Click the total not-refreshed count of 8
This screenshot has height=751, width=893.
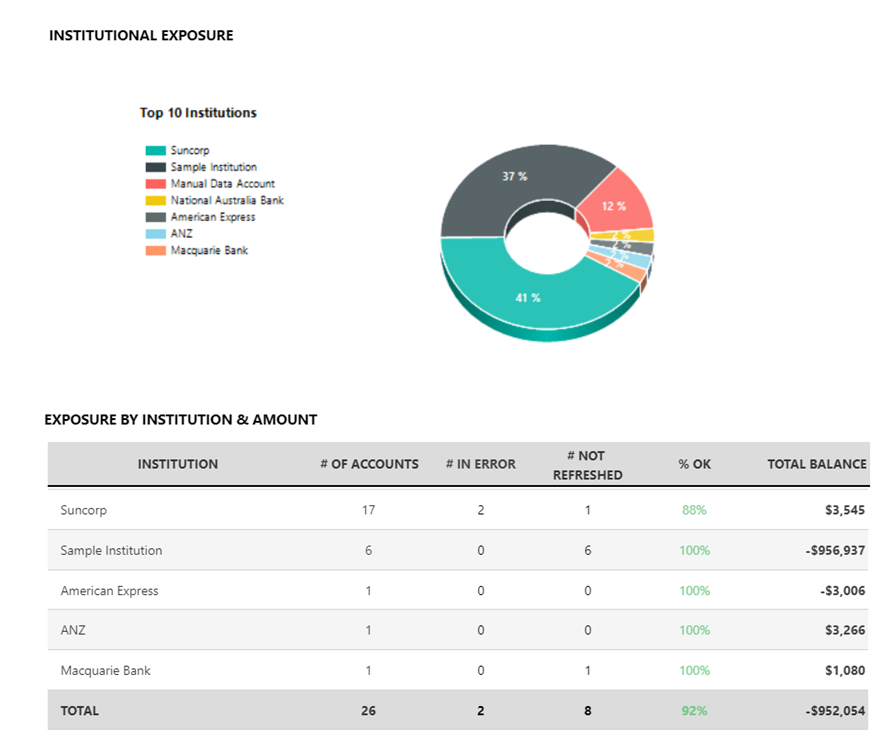(x=588, y=711)
